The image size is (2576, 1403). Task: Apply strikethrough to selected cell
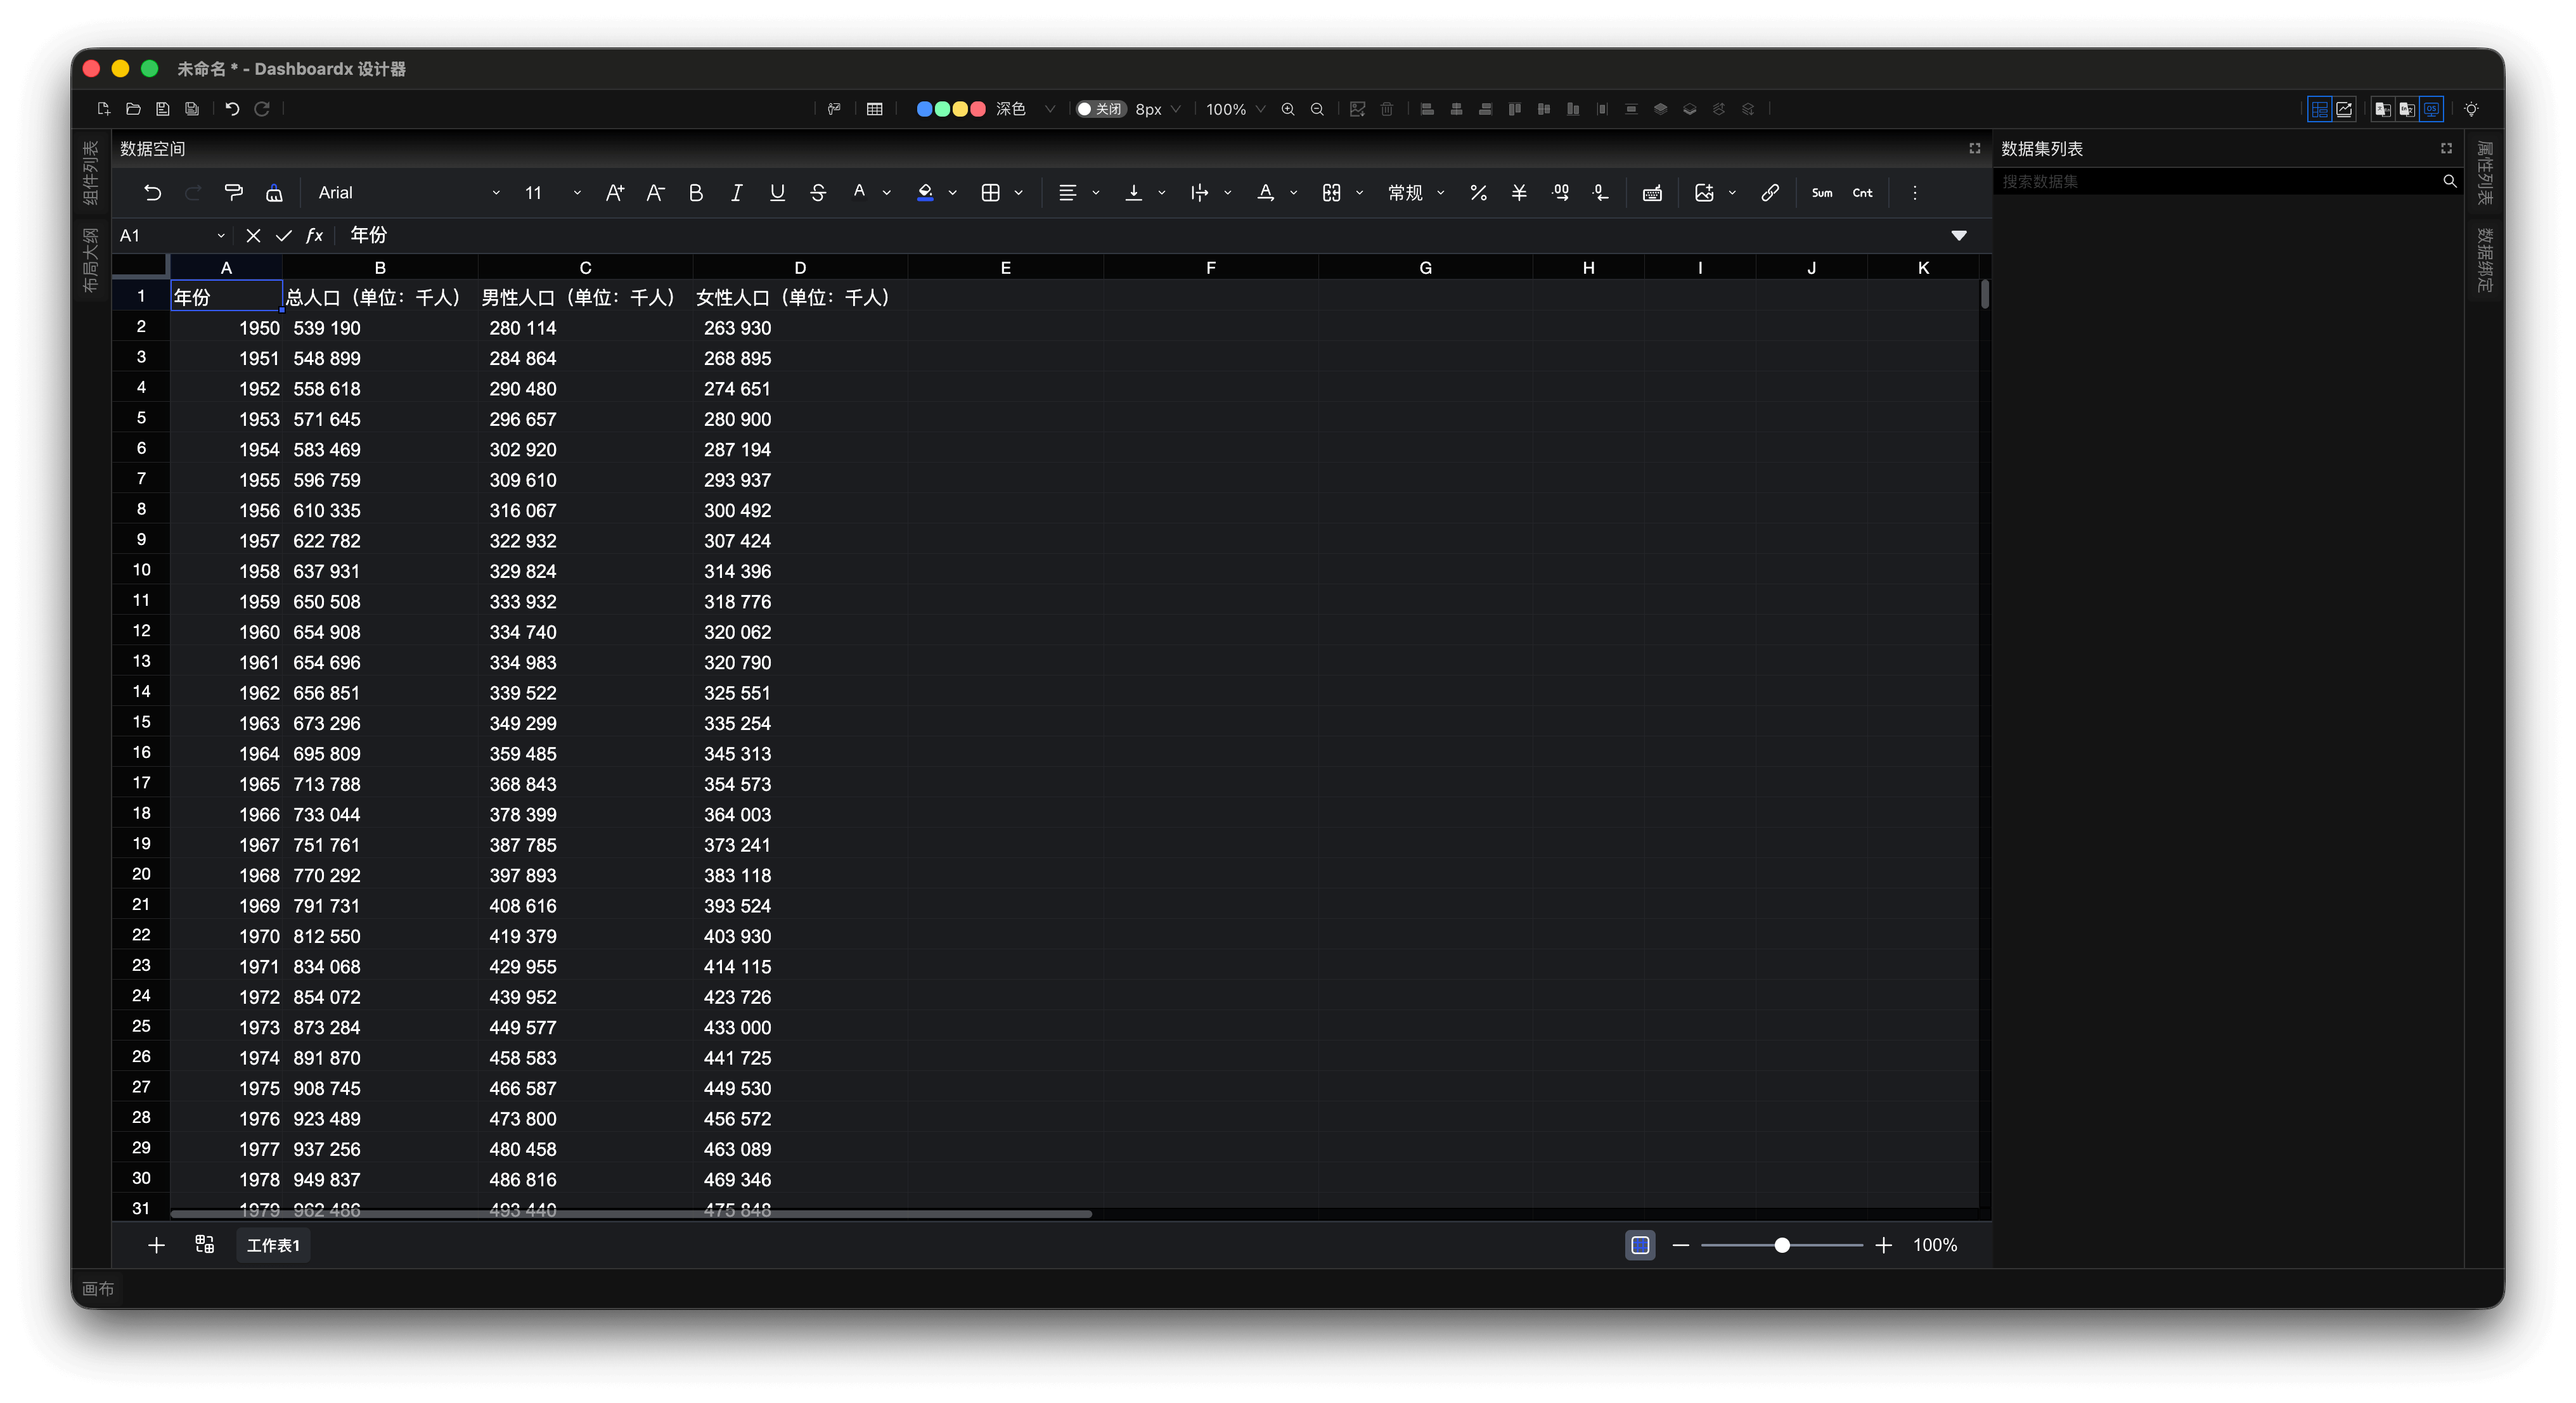click(818, 193)
